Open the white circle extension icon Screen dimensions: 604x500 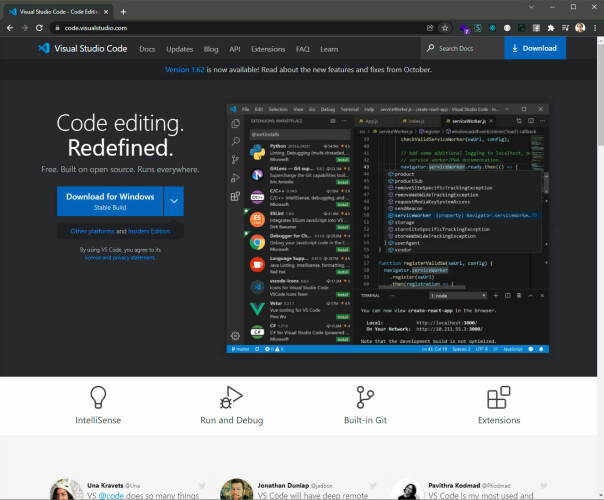pos(507,28)
